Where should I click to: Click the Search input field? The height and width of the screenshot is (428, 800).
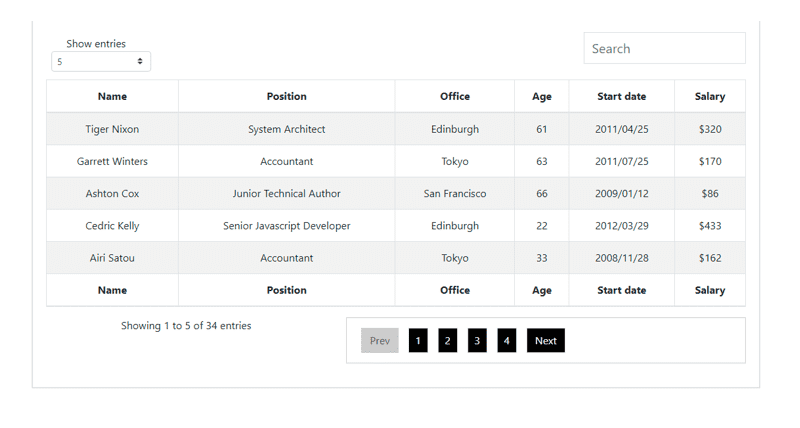(664, 48)
